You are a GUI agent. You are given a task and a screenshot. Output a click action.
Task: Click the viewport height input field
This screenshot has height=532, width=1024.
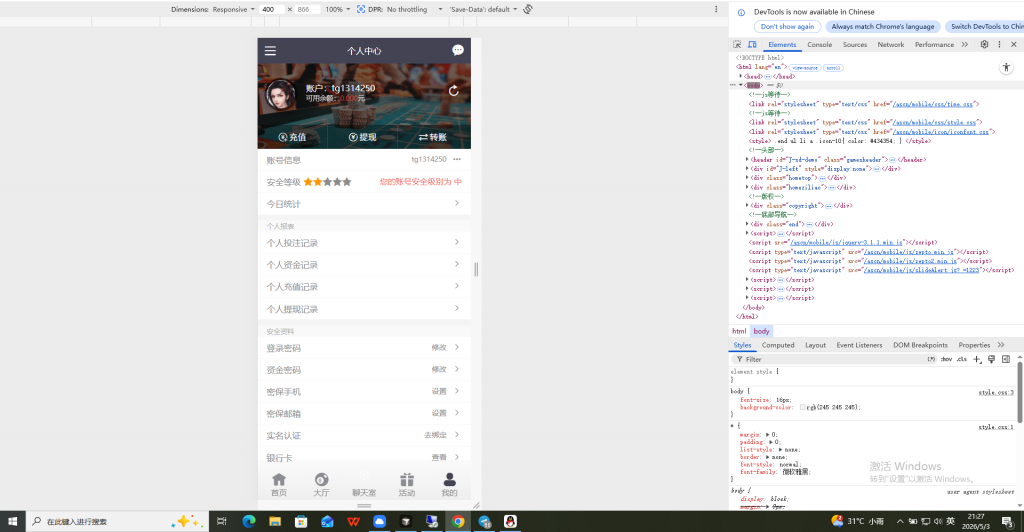(308, 9)
